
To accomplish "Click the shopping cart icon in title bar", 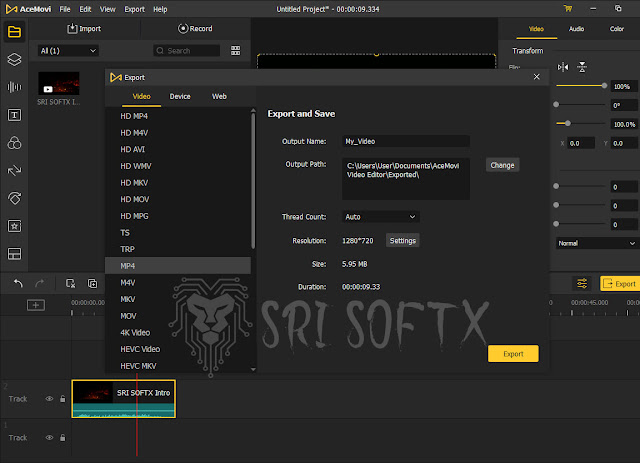I will (x=568, y=9).
